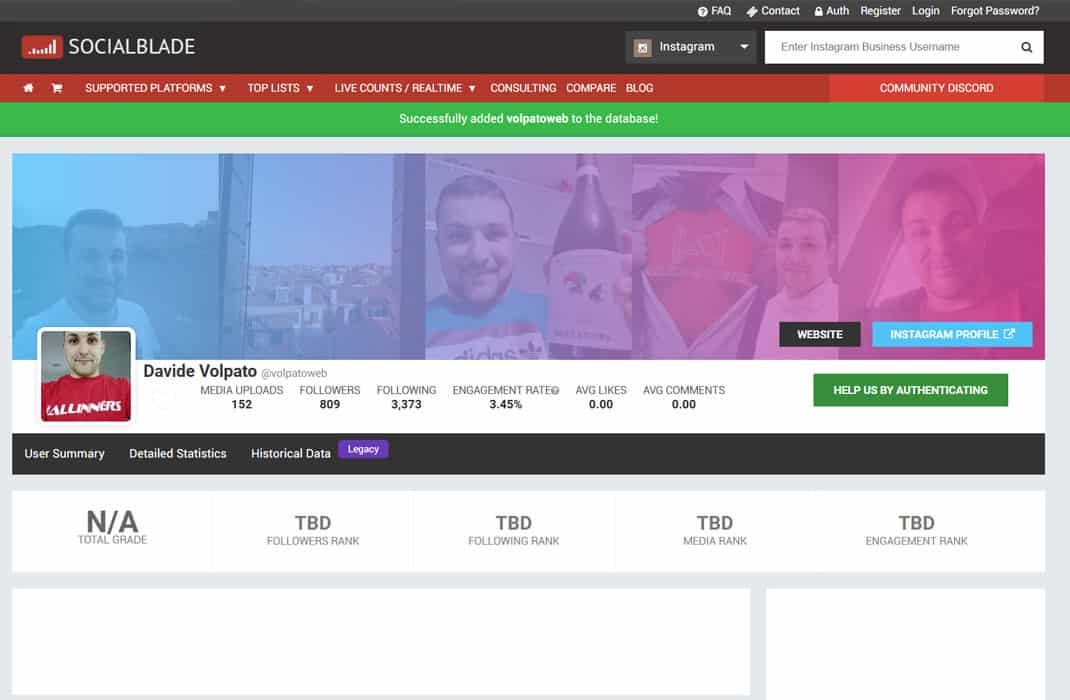Open the Instagram Profile button
This screenshot has height=700, width=1070.
(952, 334)
